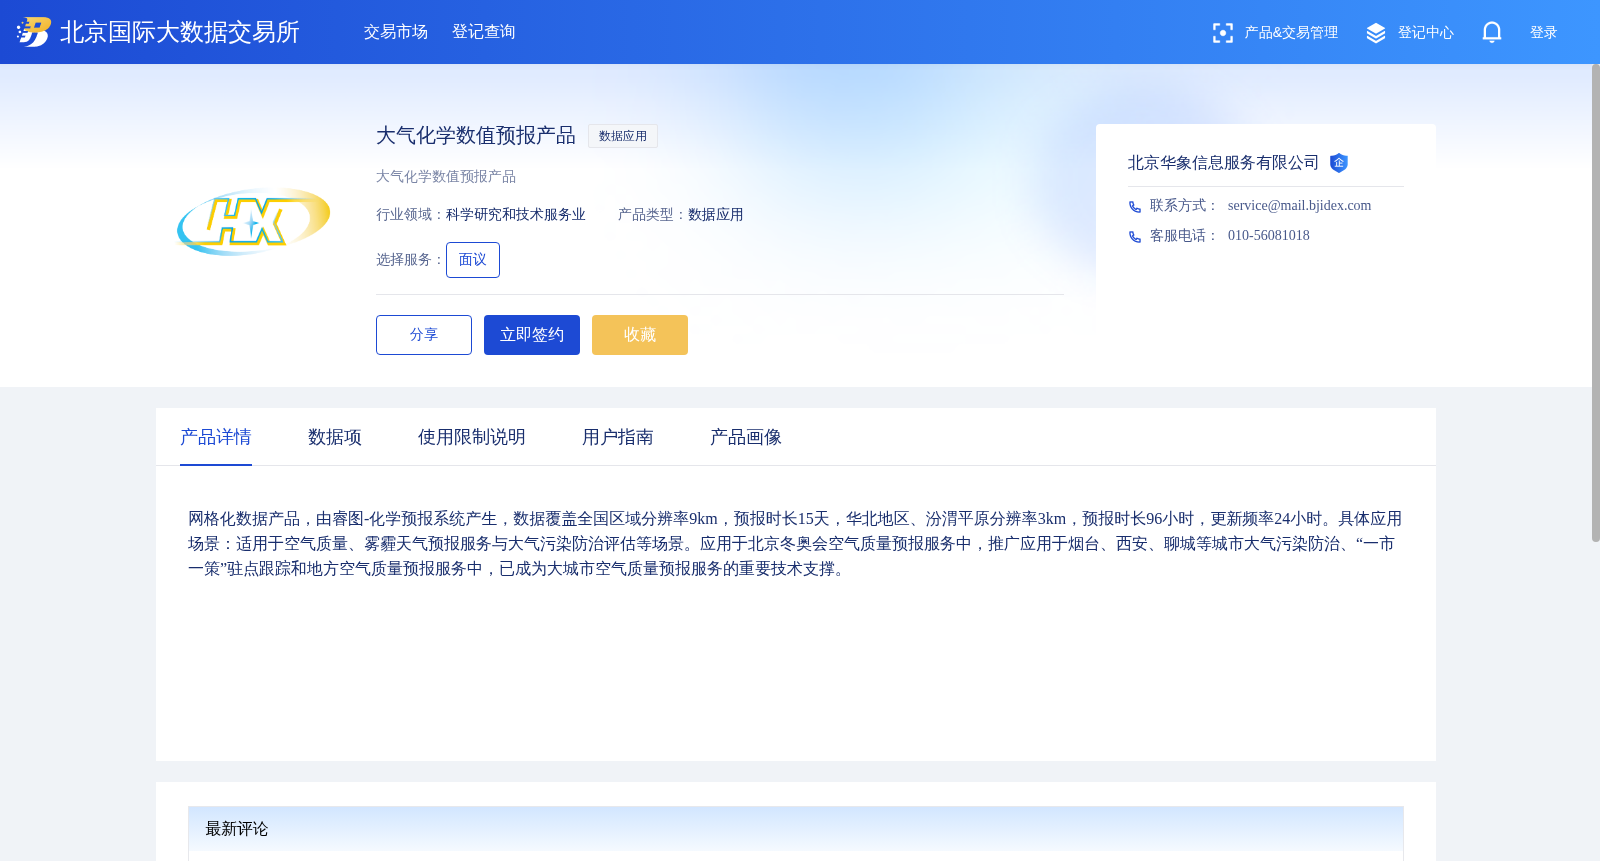Open 产品&交易管理 link
The width and height of the screenshot is (1600, 861).
click(x=1291, y=33)
